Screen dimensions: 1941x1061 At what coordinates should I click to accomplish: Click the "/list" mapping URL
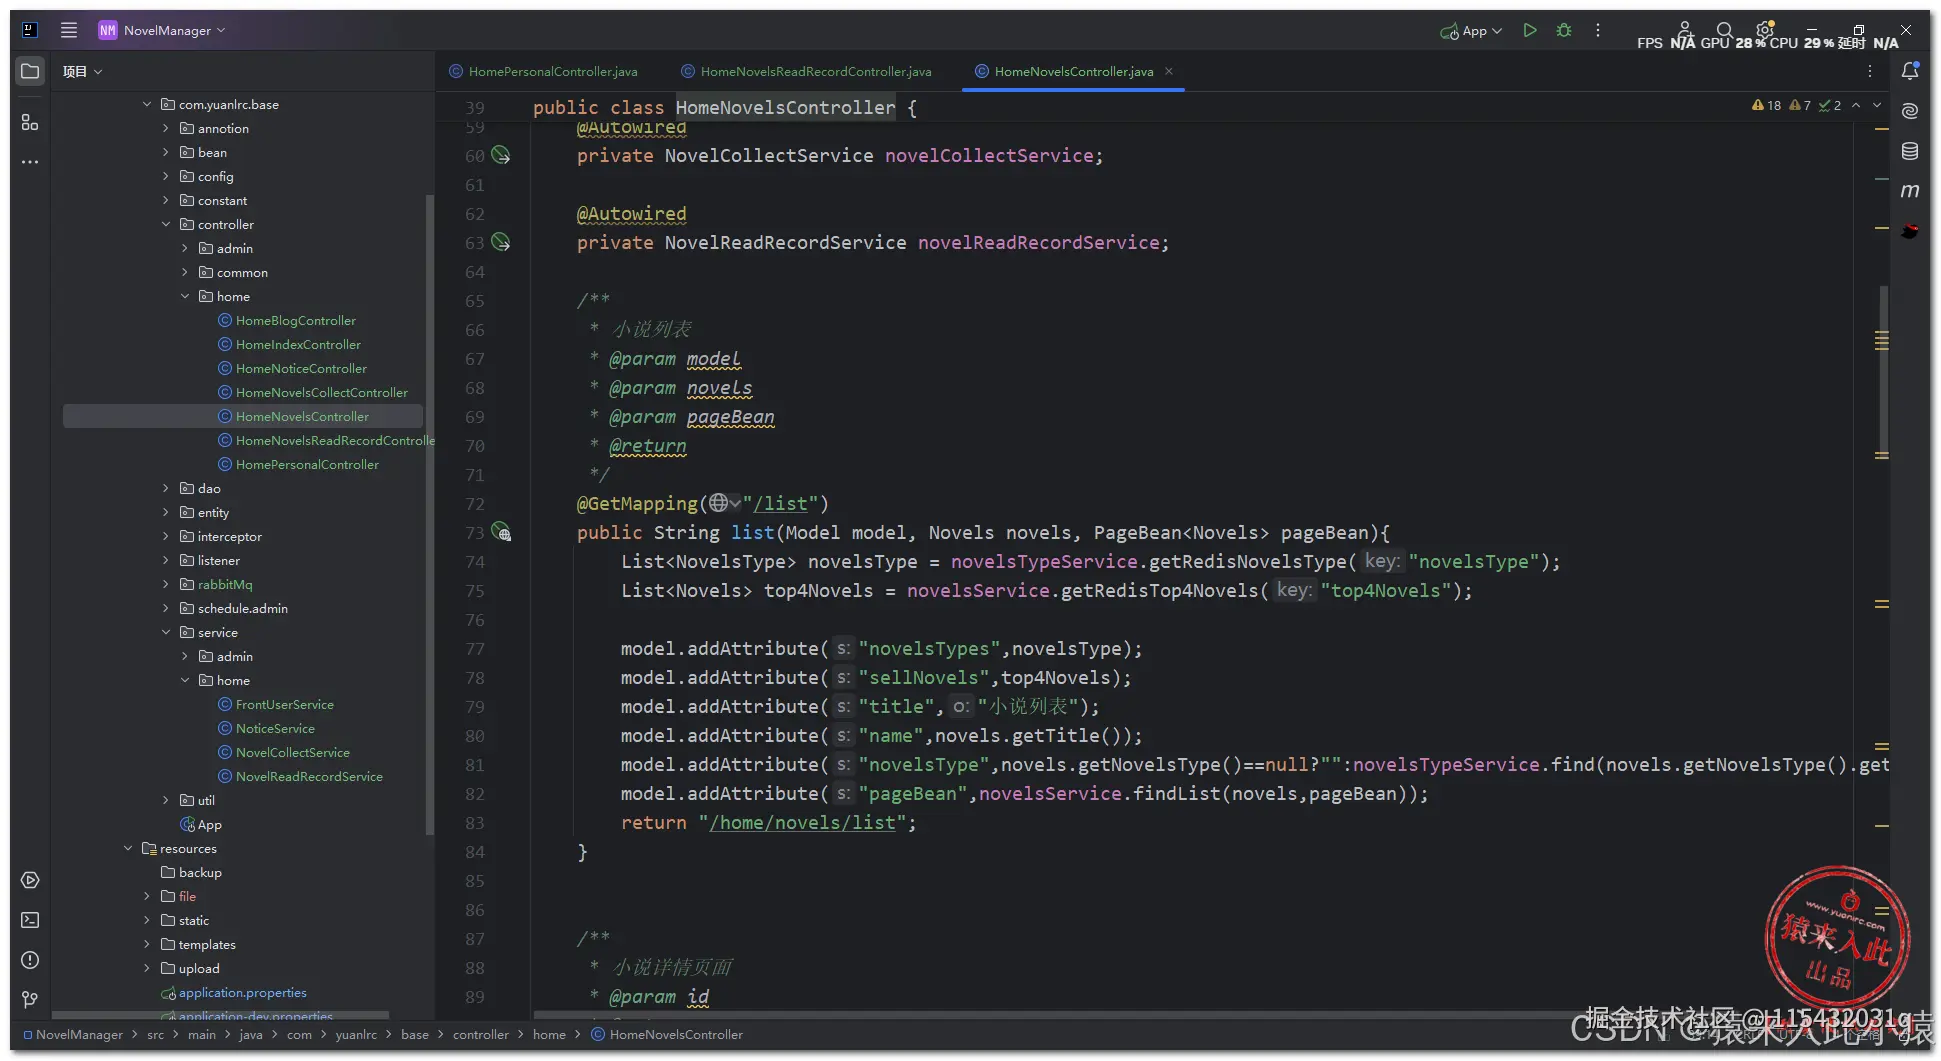pos(780,504)
